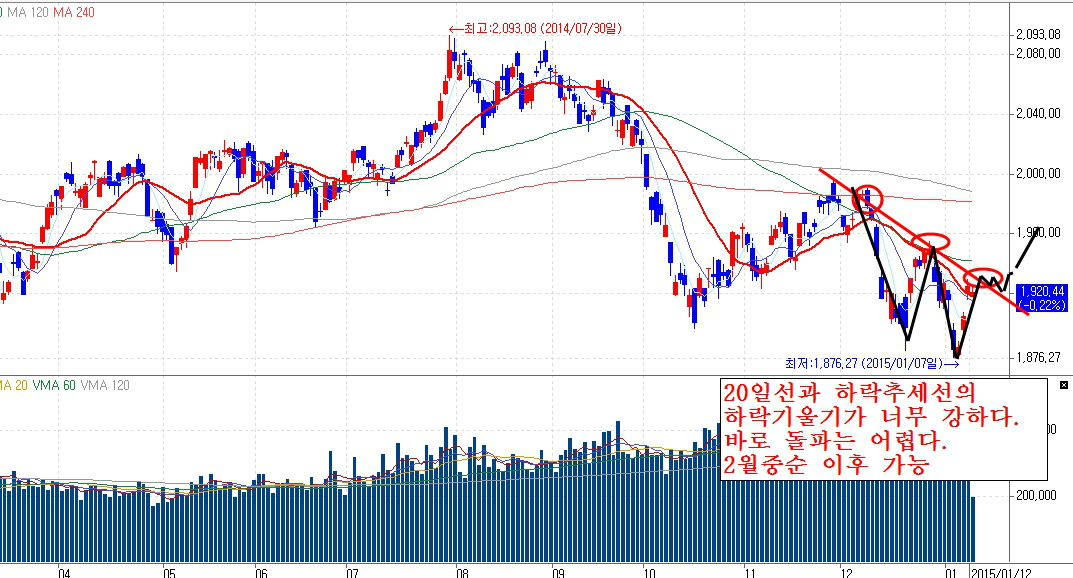
Task: Close the volume panel with the X icon
Action: coord(1063,385)
